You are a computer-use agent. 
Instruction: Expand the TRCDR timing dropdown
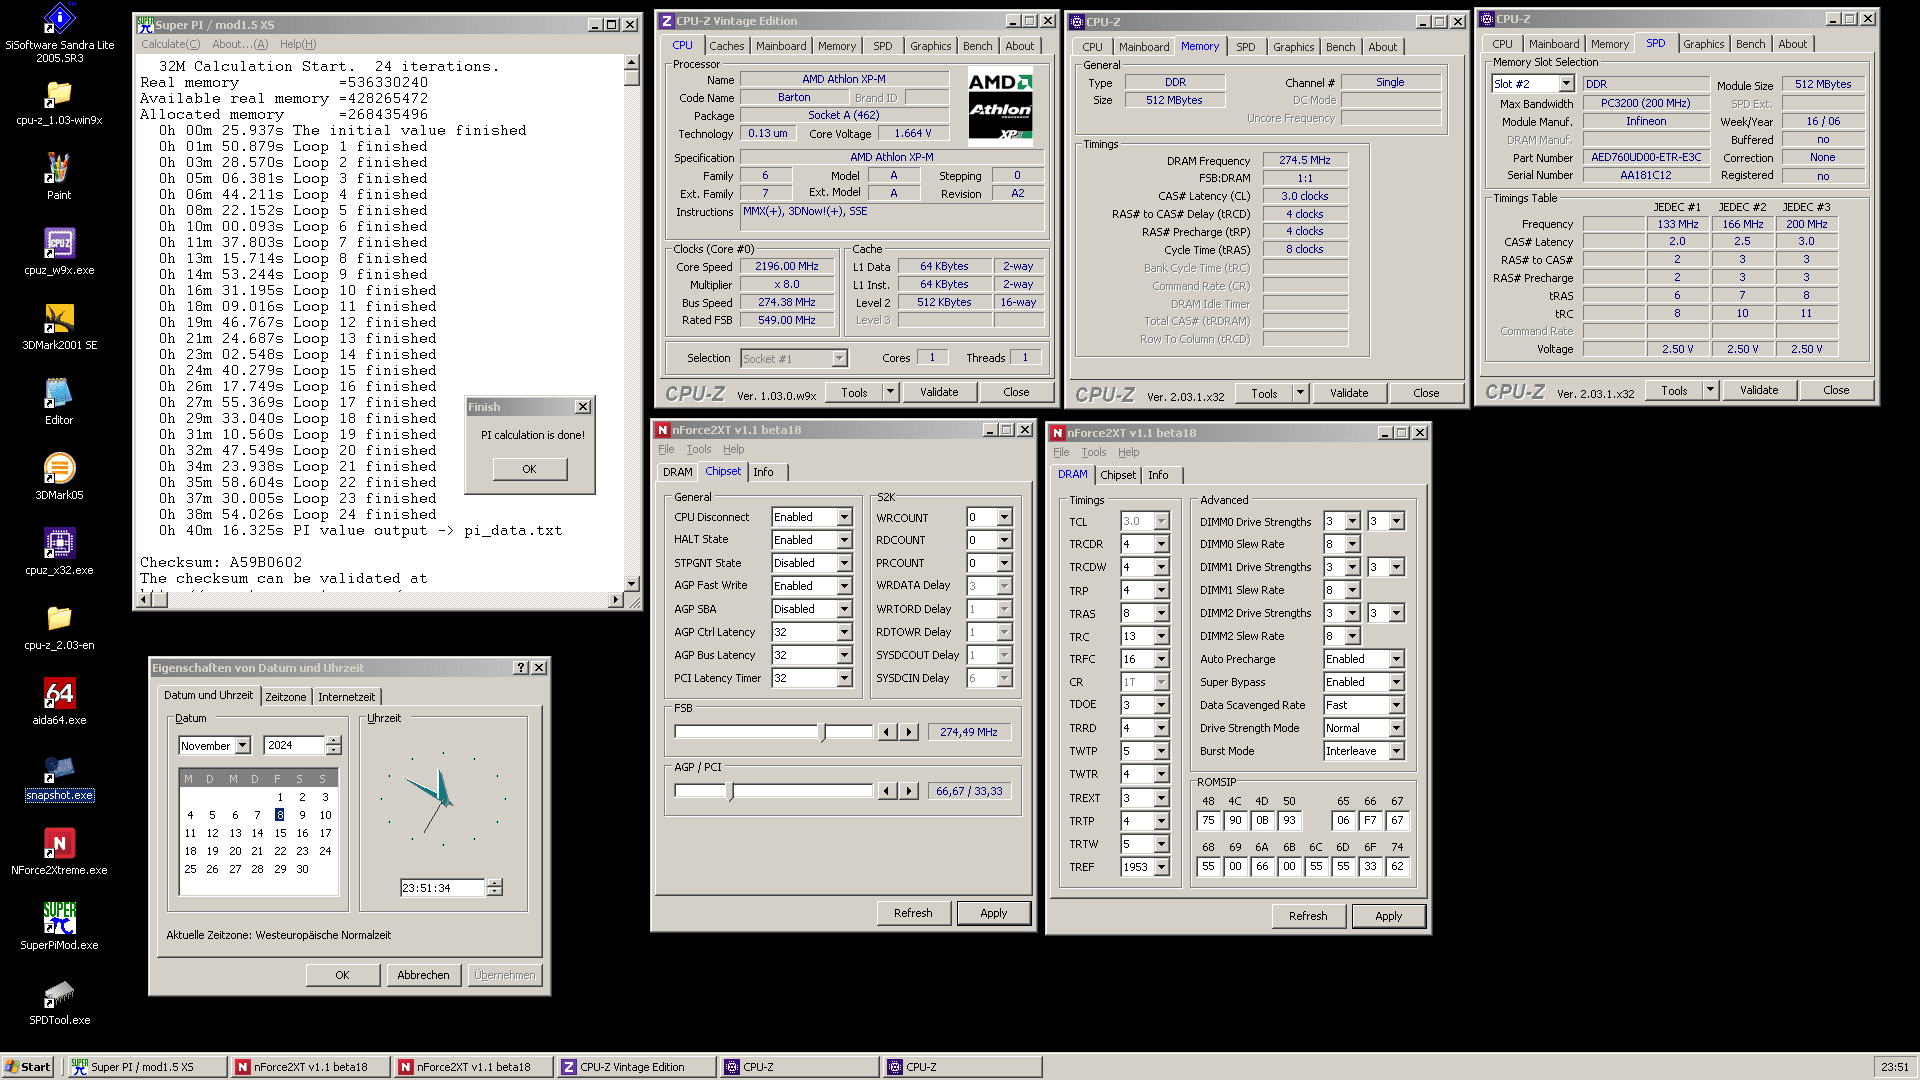coord(1161,544)
